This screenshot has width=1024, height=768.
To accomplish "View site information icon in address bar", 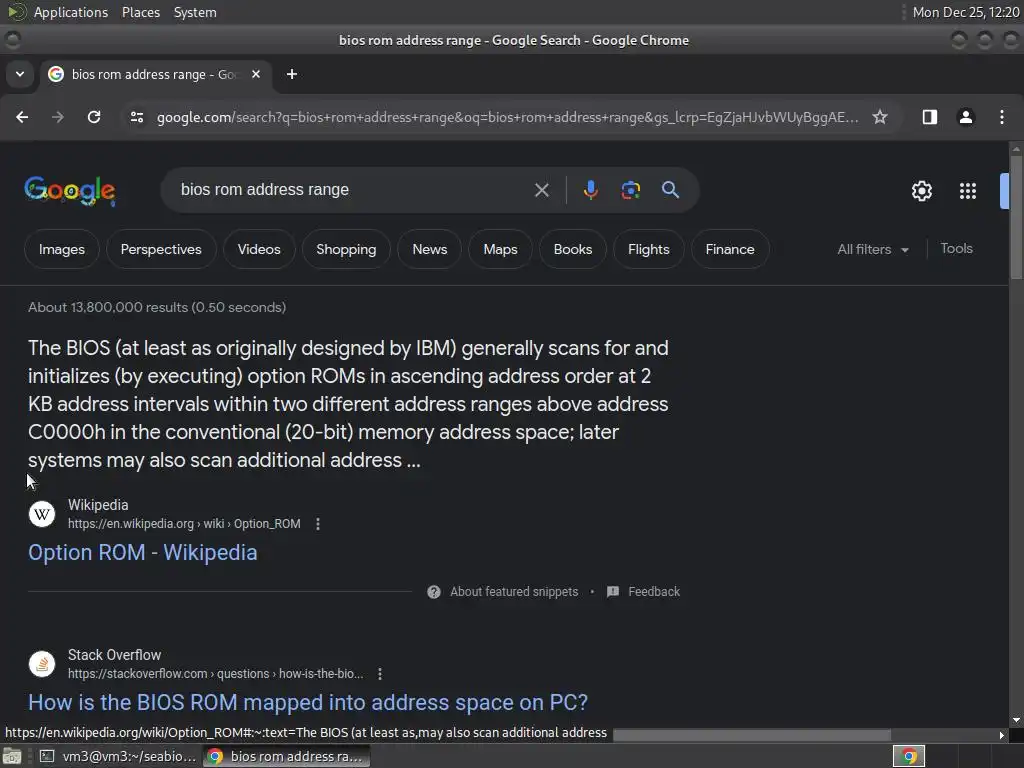I will [x=136, y=117].
